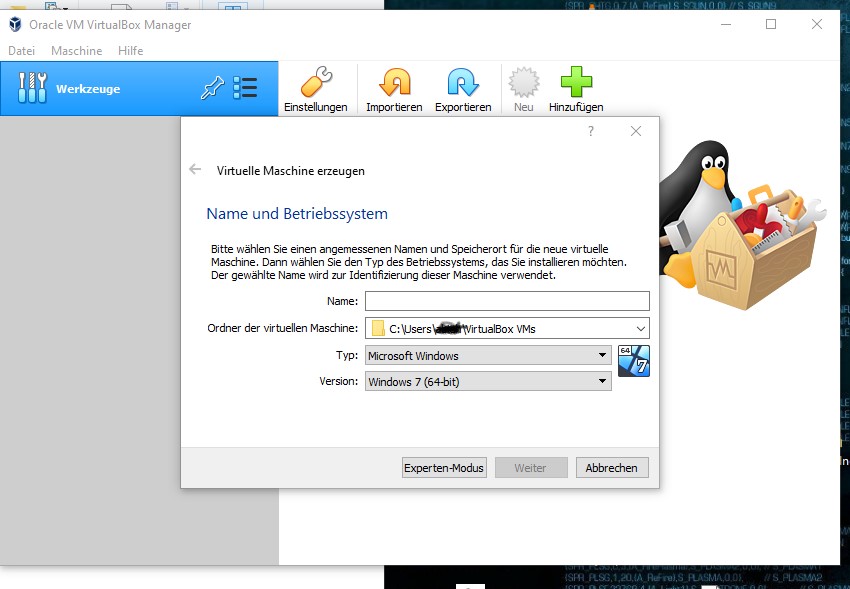Click the Windows 7 64-bit OS icon
The height and width of the screenshot is (589, 850).
click(x=634, y=361)
